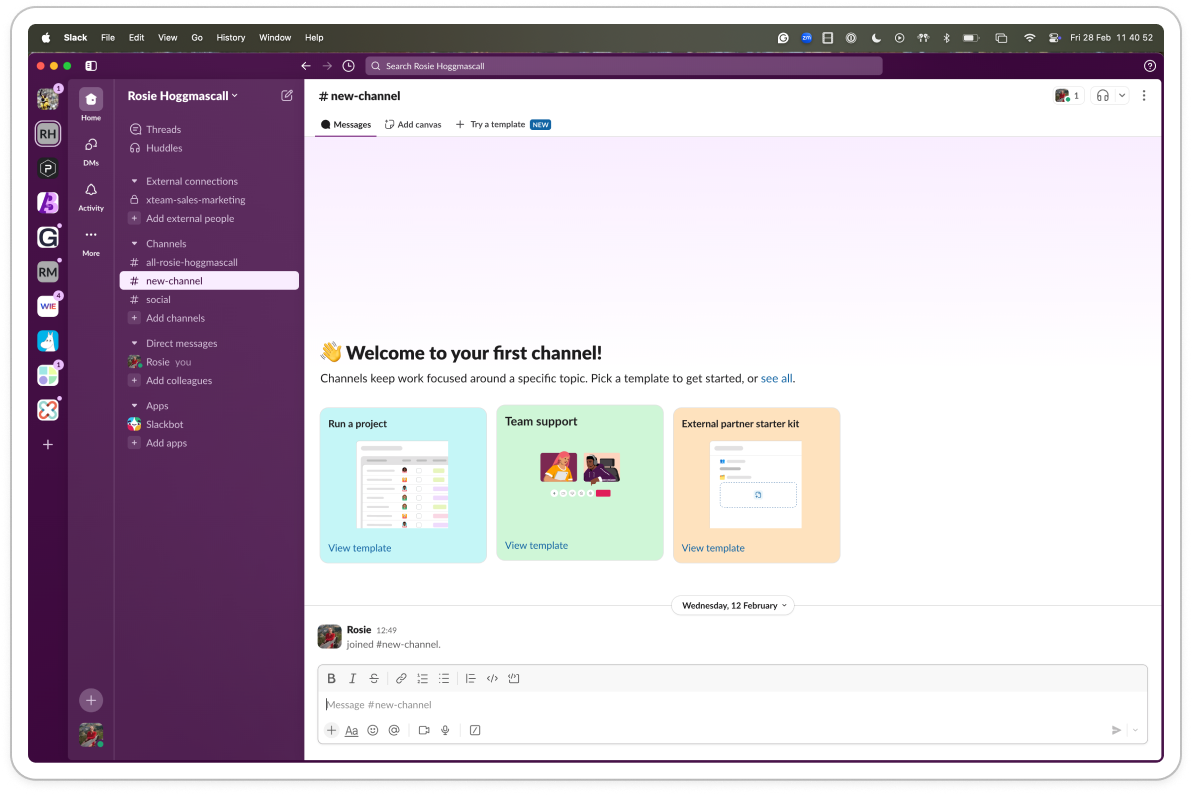Click the search Rosie Hoggmascall field

(x=623, y=66)
